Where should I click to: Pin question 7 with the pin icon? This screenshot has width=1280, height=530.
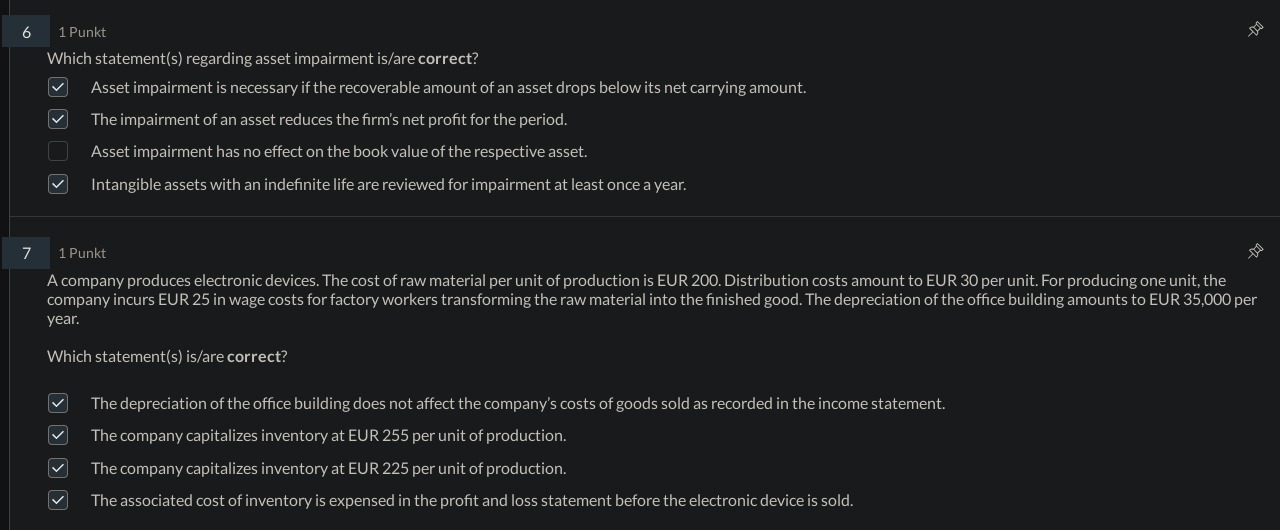click(x=1255, y=251)
